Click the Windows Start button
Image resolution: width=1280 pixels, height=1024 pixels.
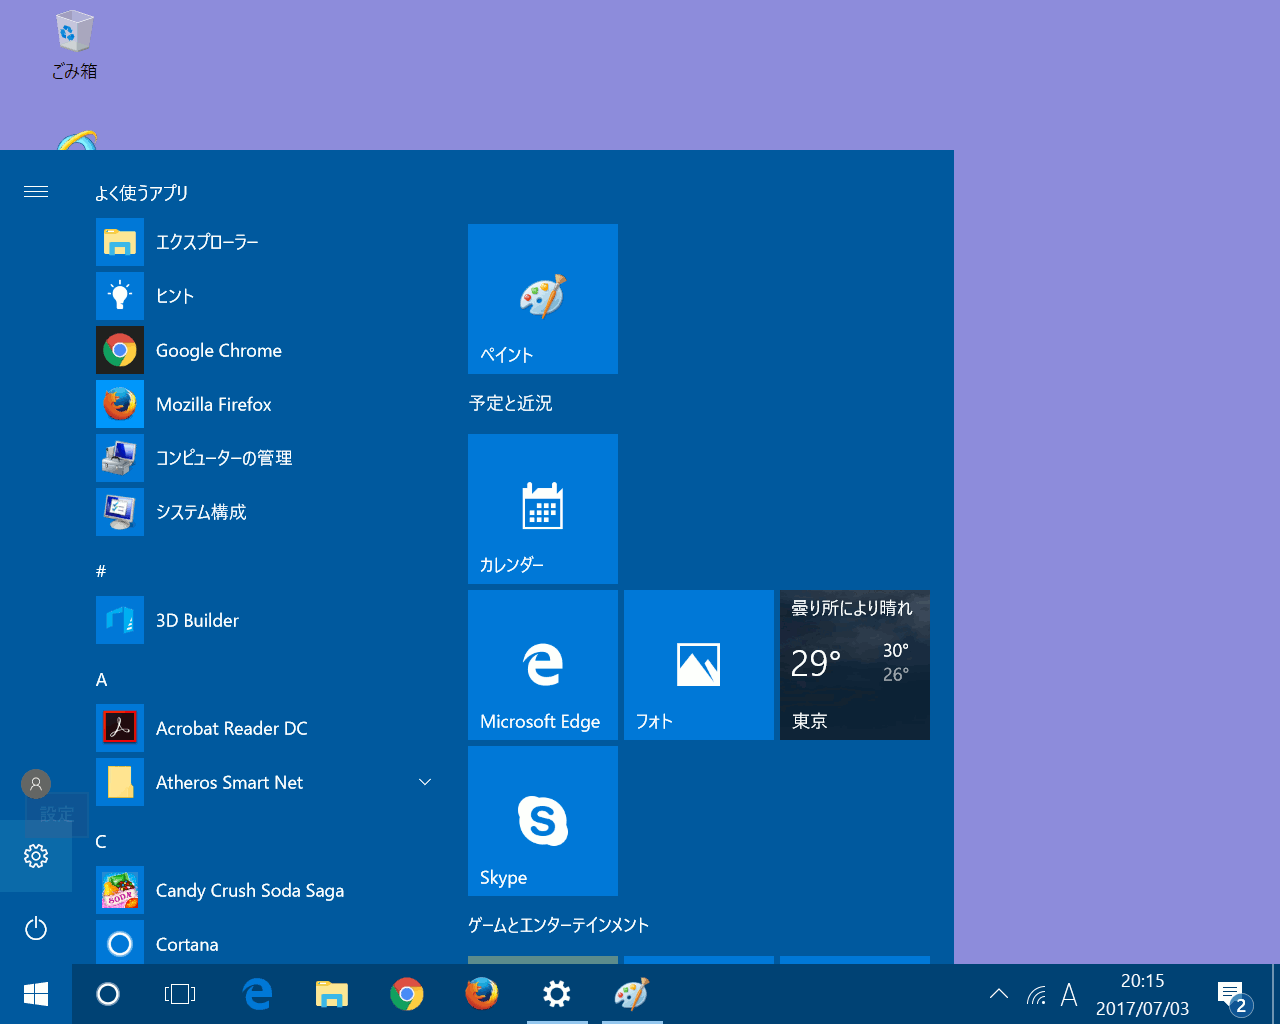36,994
